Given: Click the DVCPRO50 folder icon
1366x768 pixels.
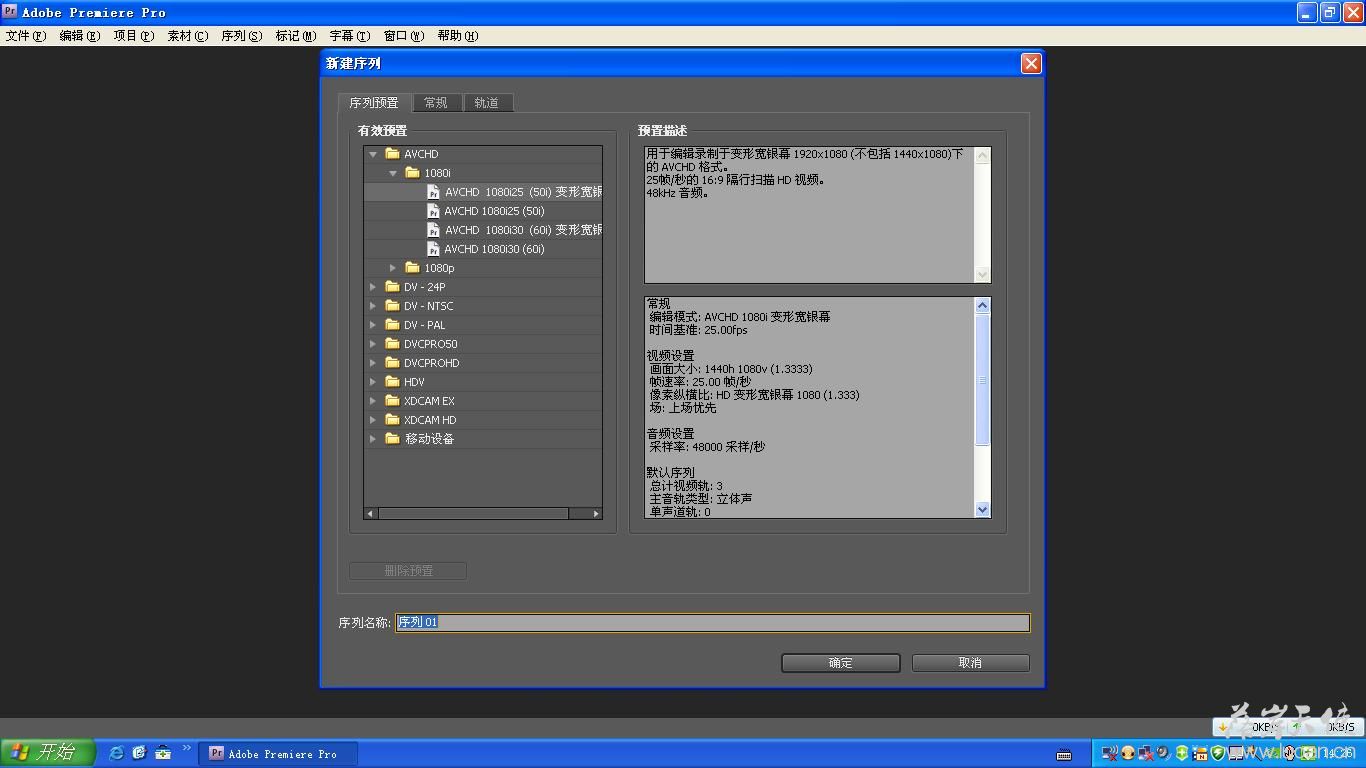Looking at the screenshot, I should click(x=392, y=344).
